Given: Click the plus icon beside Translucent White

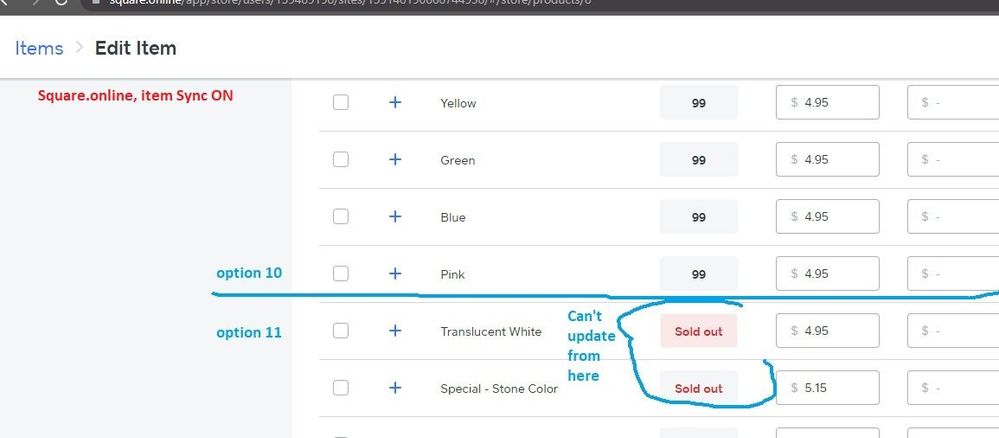Looking at the screenshot, I should coord(395,331).
